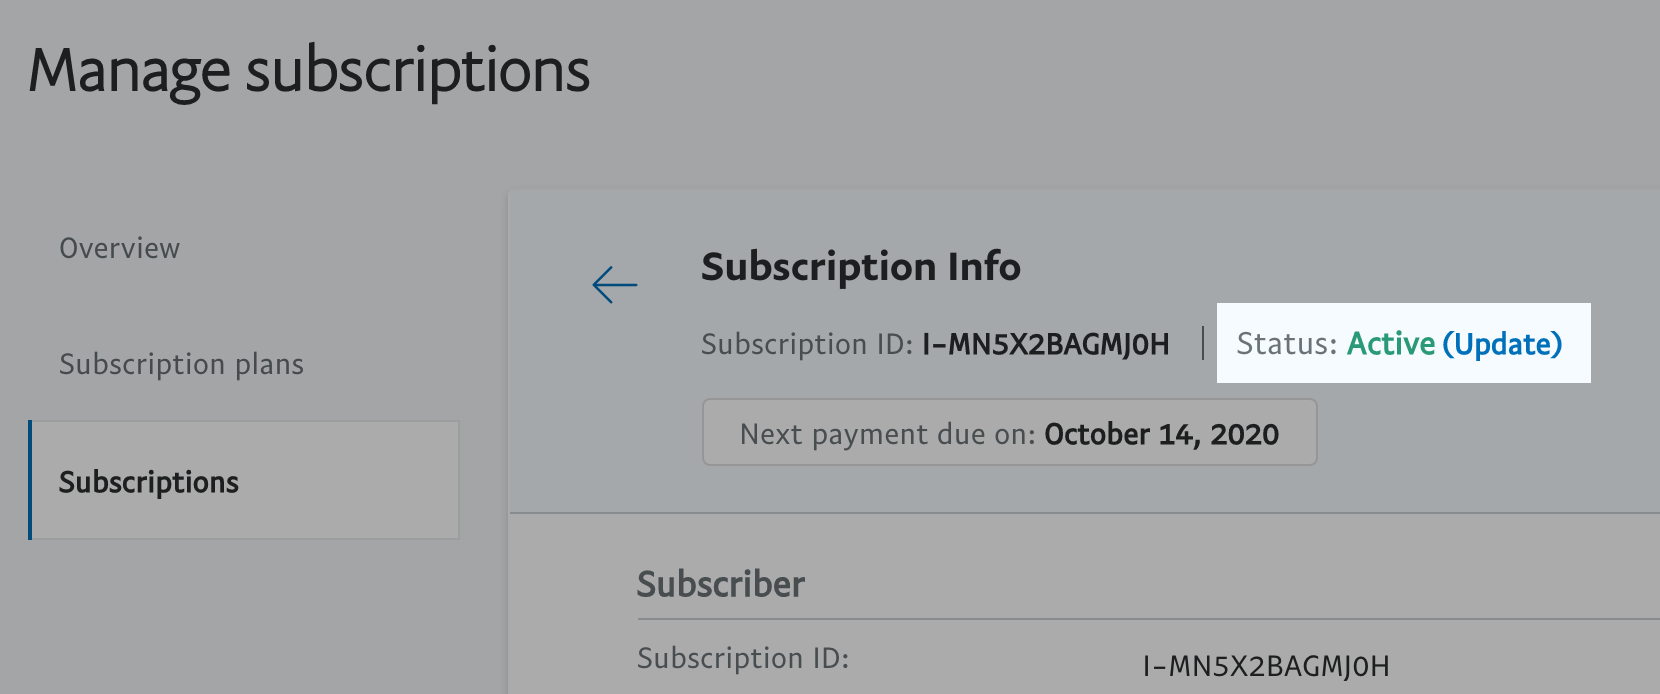Image resolution: width=1660 pixels, height=694 pixels.
Task: Click the subscription ID value under Subscriber
Action: coord(1265,666)
